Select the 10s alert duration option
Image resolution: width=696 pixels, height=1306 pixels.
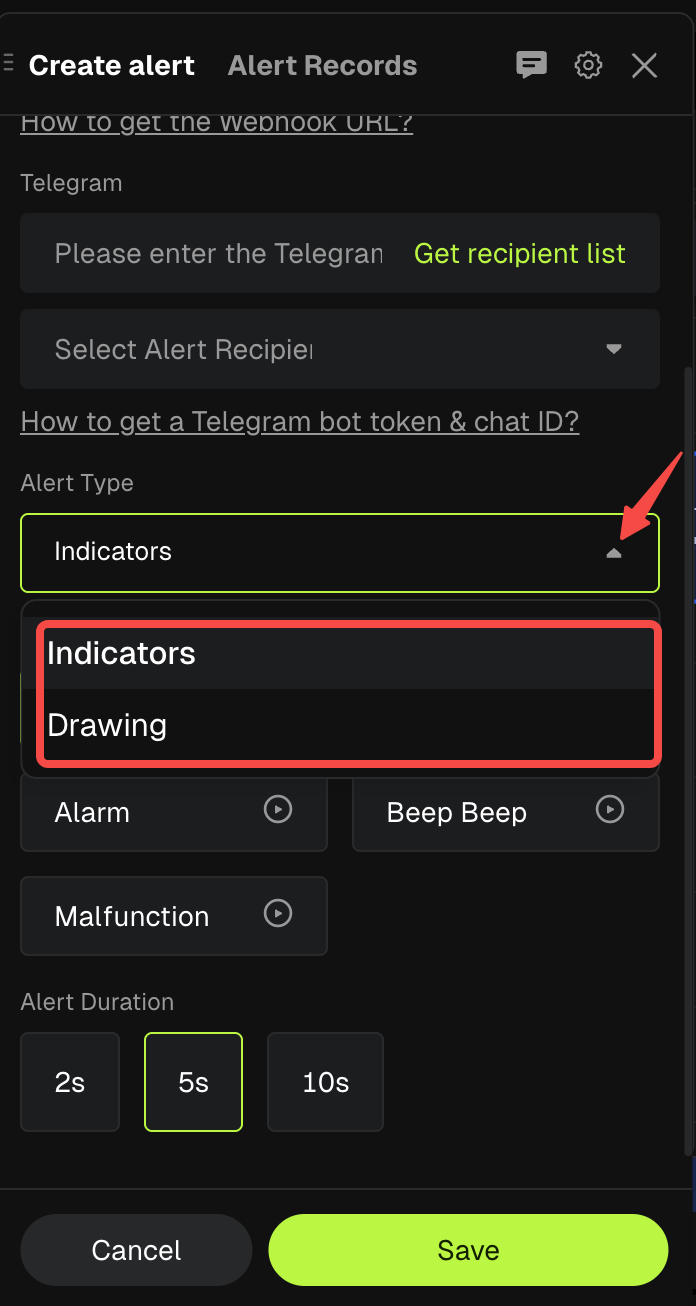325,1081
